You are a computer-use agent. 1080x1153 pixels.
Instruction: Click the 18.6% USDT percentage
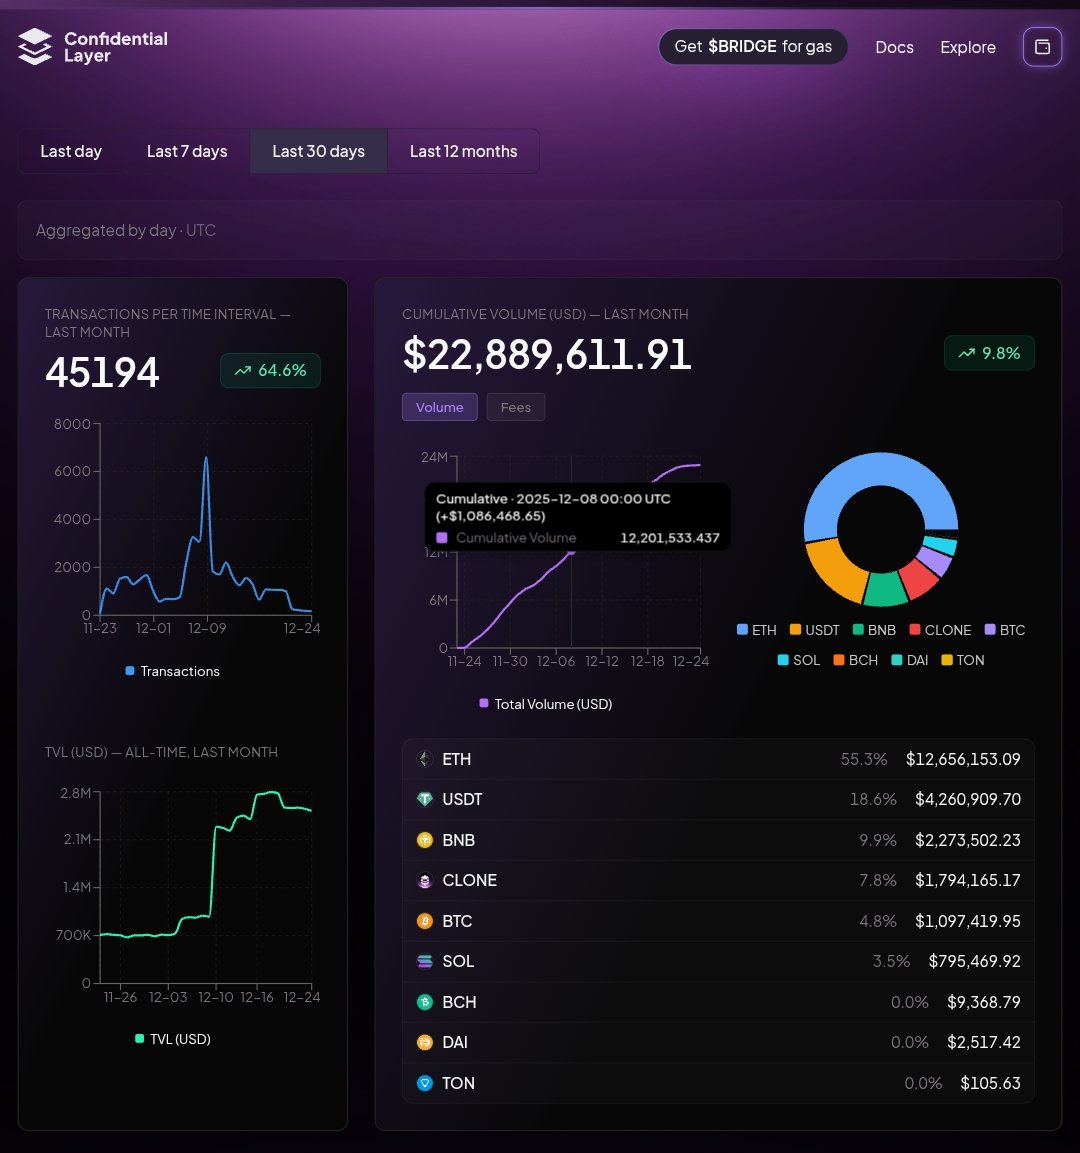coord(873,799)
